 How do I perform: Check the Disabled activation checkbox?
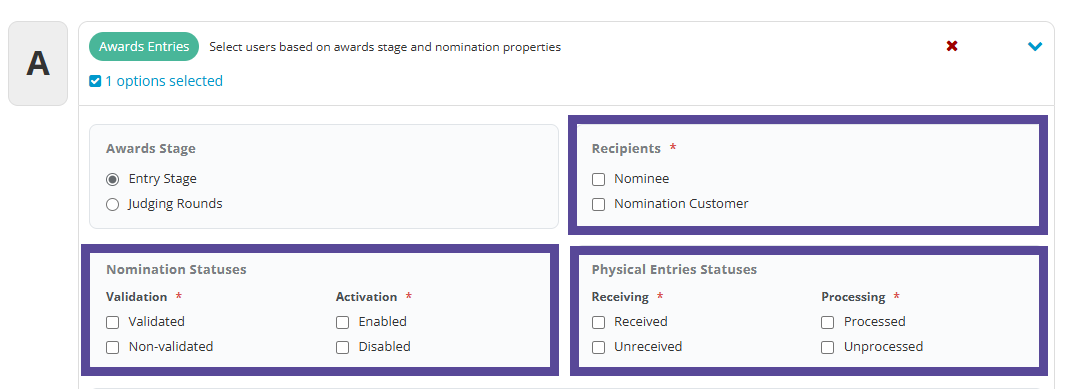coord(343,347)
